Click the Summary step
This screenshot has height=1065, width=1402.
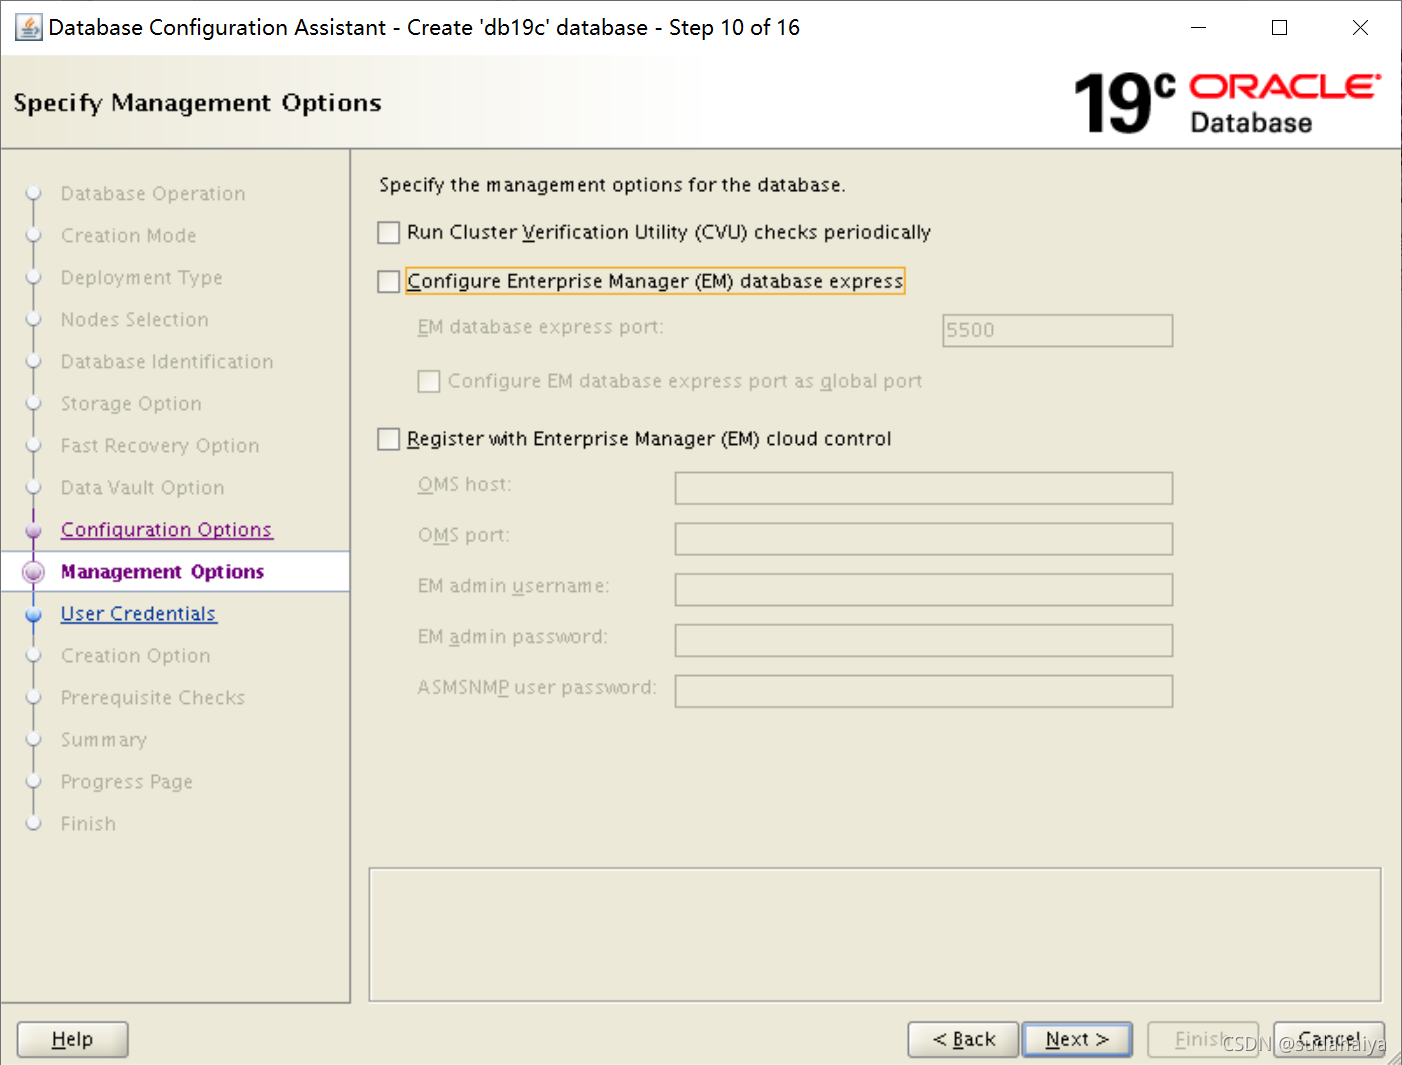coord(103,740)
